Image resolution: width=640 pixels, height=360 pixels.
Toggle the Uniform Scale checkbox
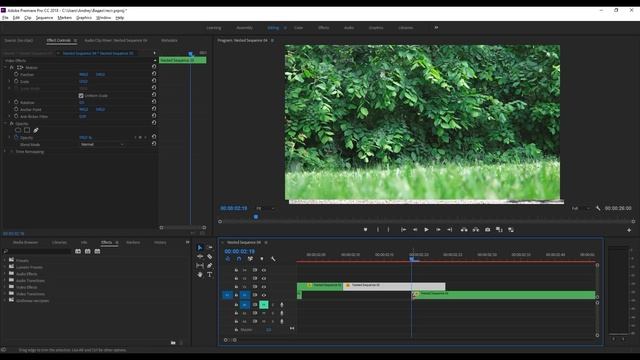pyautogui.click(x=81, y=96)
